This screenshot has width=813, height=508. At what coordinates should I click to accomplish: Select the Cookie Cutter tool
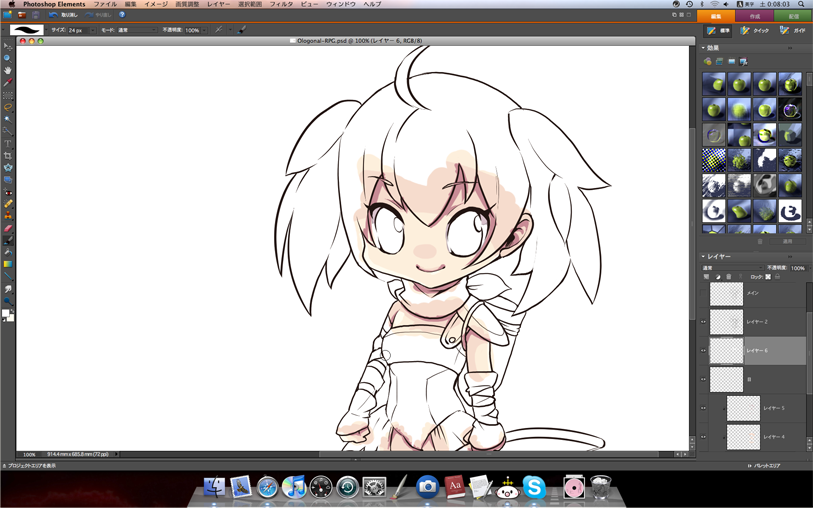8,167
